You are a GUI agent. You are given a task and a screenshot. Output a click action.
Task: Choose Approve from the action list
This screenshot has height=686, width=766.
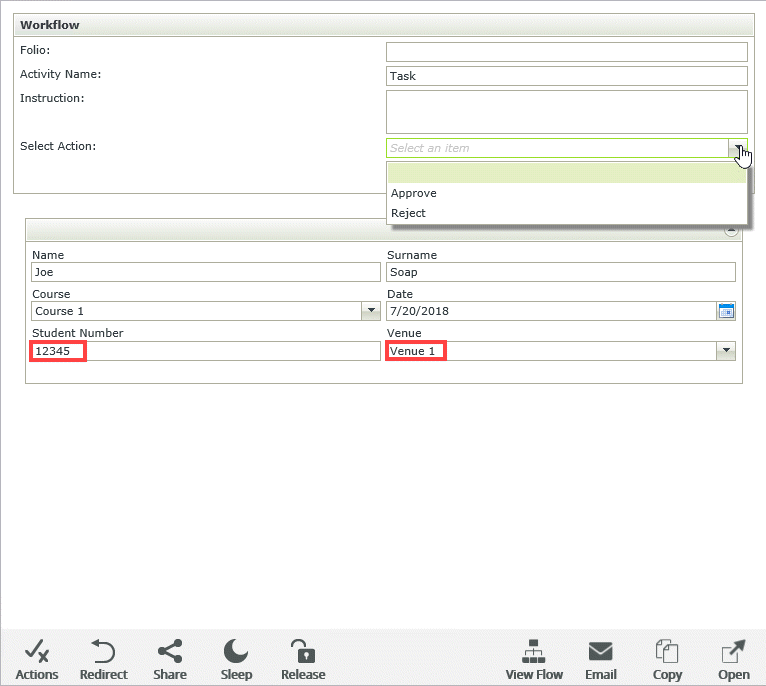point(567,193)
